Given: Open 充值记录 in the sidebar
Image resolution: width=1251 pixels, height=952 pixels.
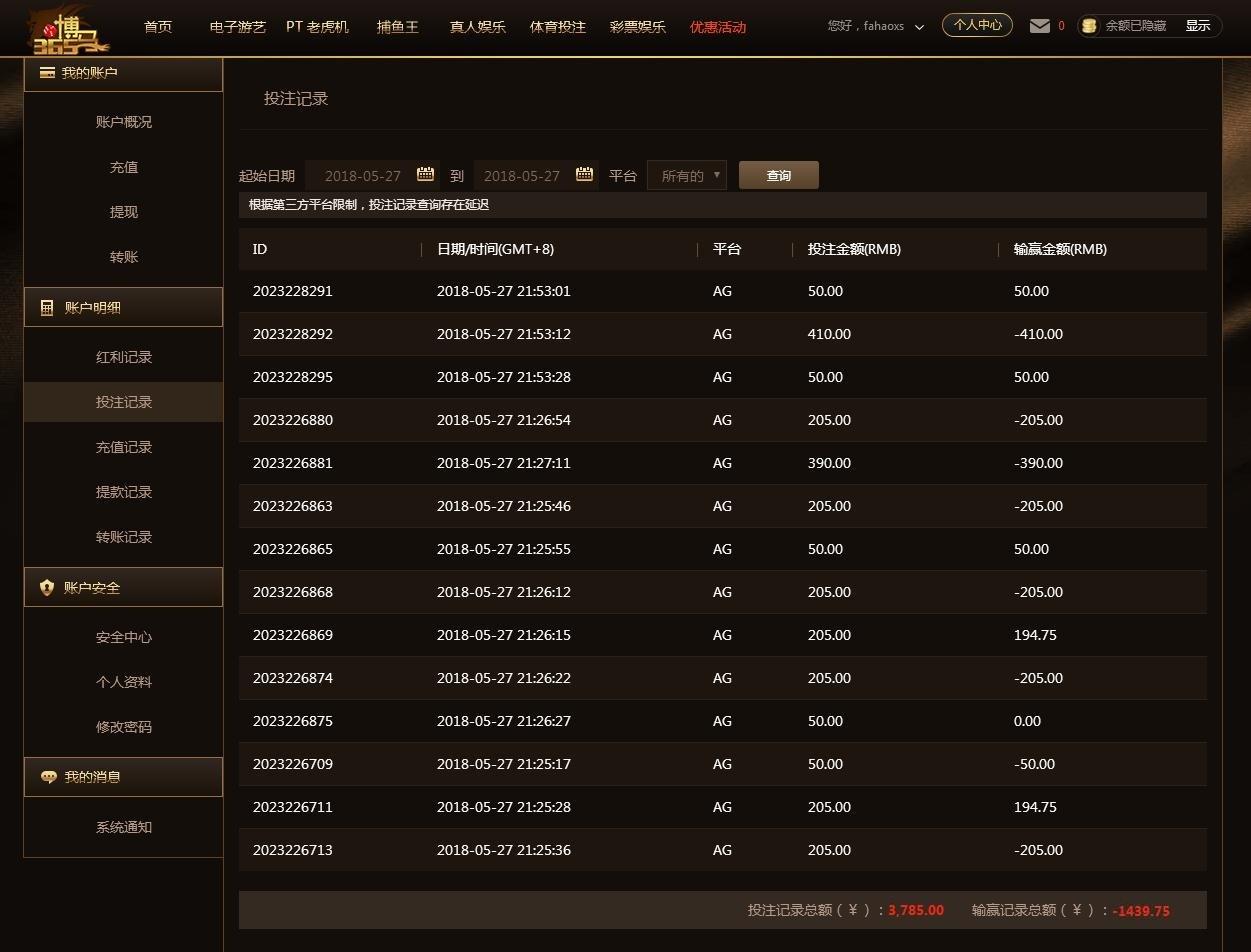Looking at the screenshot, I should tap(124, 447).
